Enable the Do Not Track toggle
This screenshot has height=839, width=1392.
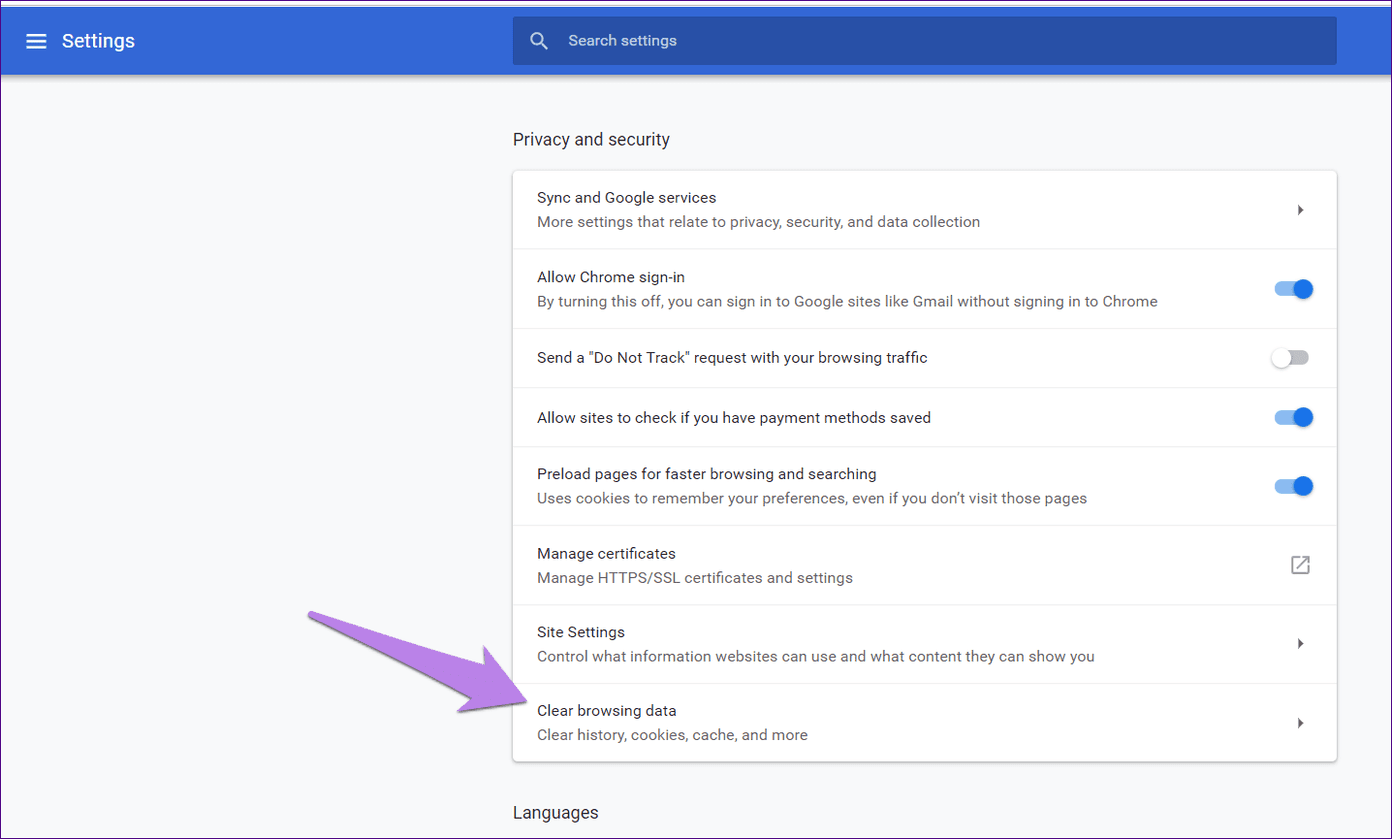1289,358
